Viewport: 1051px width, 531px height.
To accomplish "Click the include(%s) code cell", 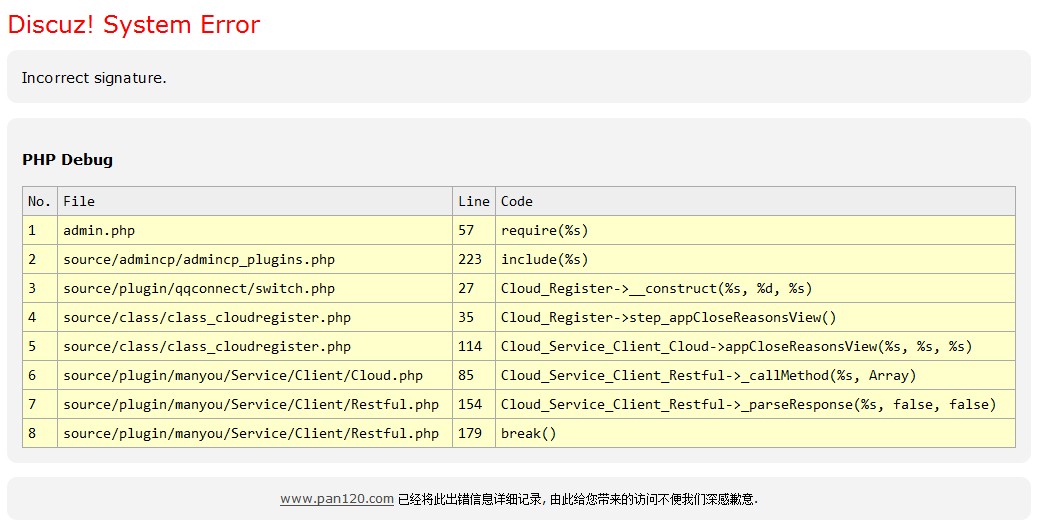I will click(545, 259).
